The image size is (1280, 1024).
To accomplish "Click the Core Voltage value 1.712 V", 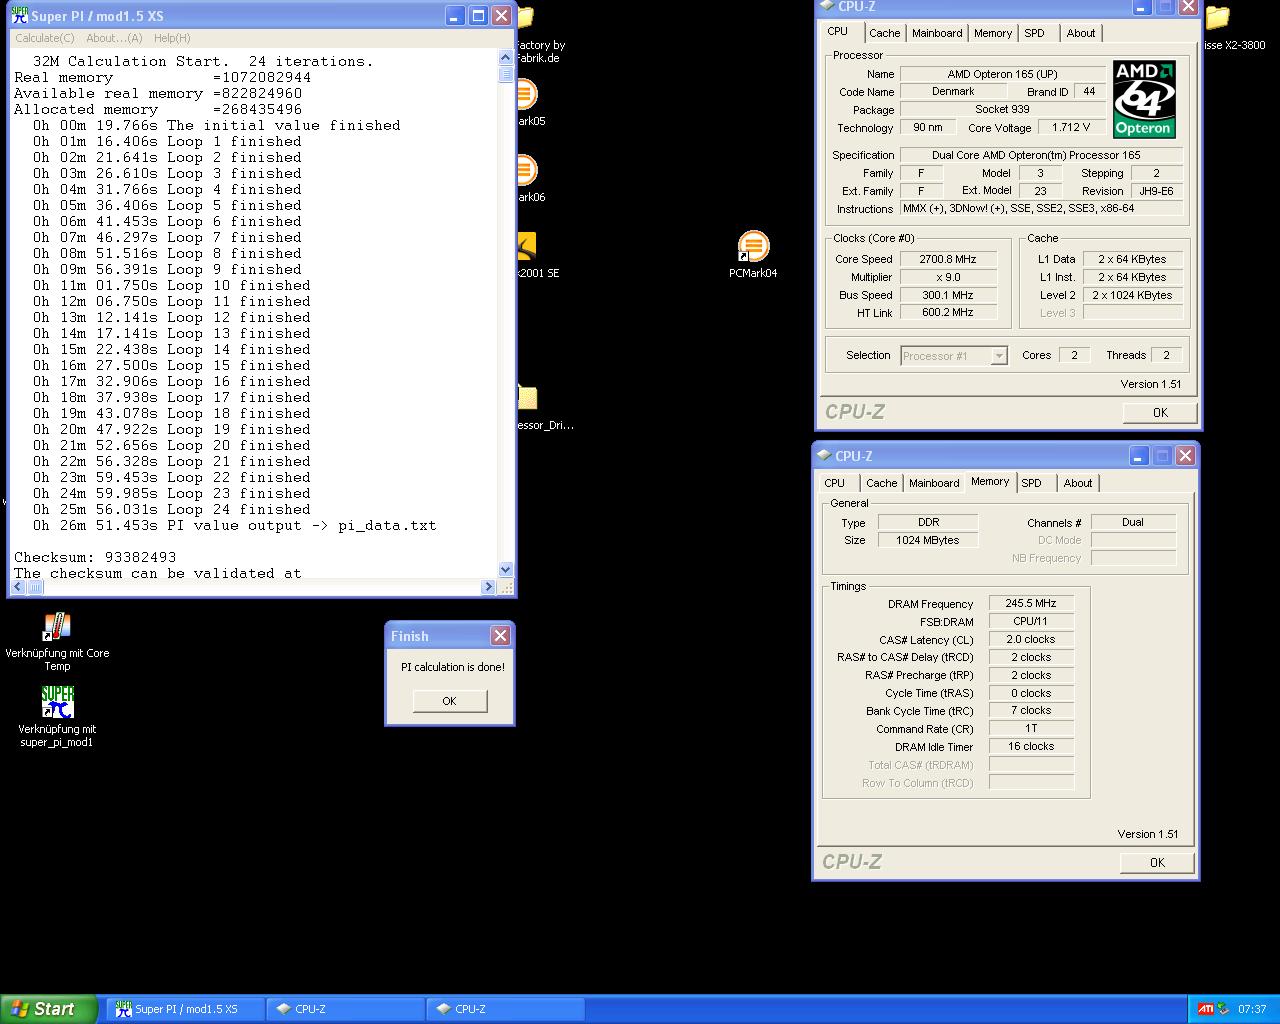I will [1071, 128].
